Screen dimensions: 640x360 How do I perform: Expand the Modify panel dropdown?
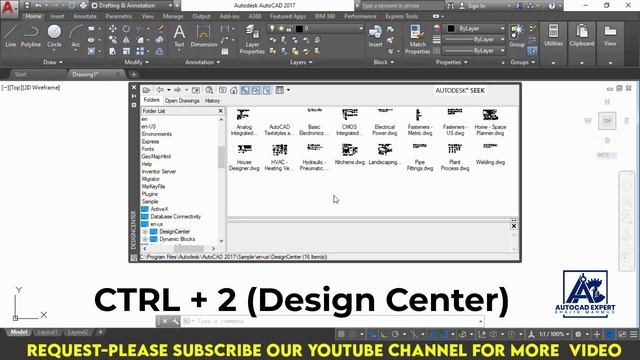coord(137,62)
